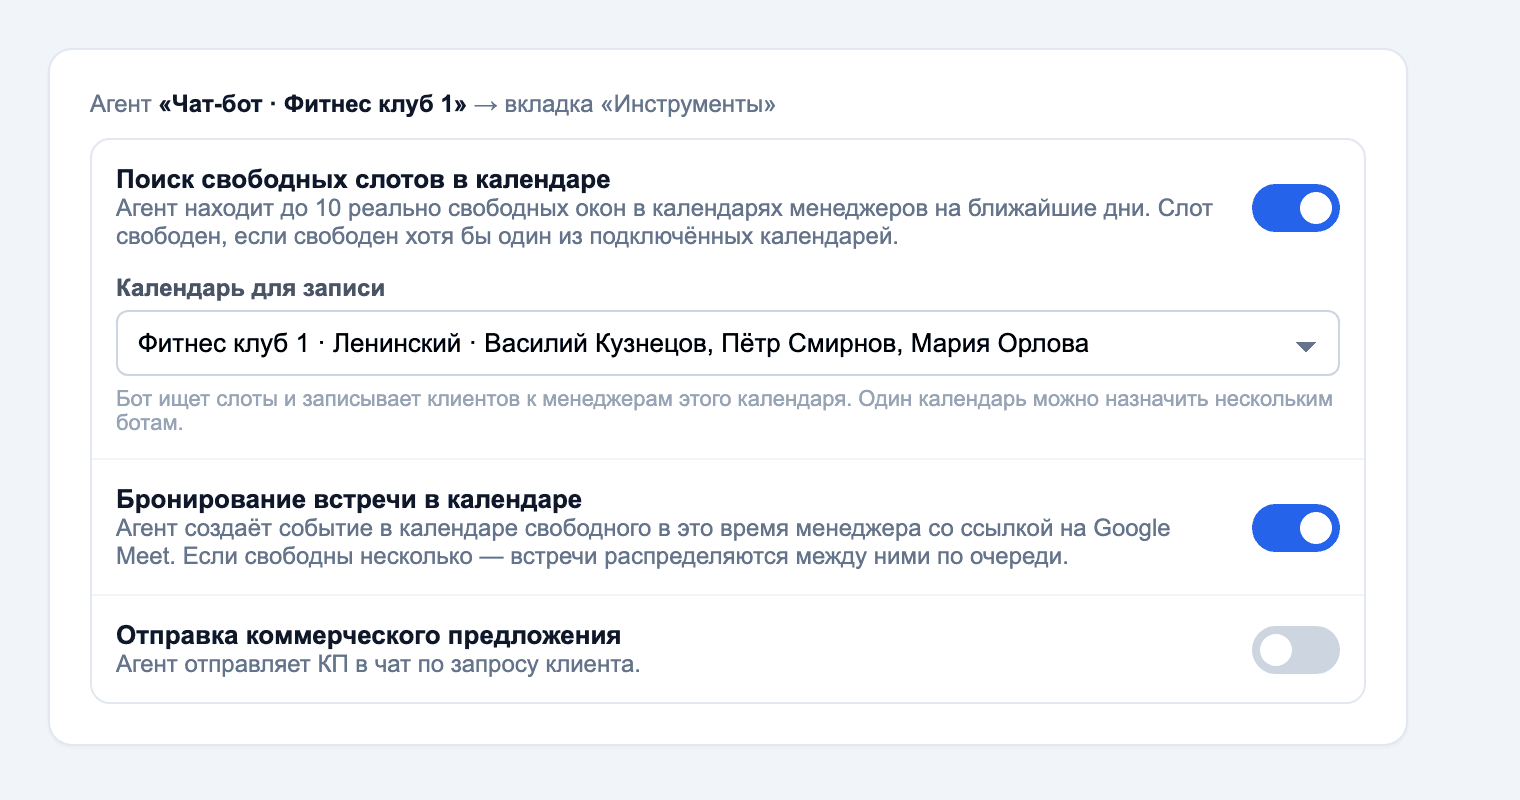The image size is (1520, 800).
Task: Click the label text "Календарь для записи"
Action: [x=251, y=288]
